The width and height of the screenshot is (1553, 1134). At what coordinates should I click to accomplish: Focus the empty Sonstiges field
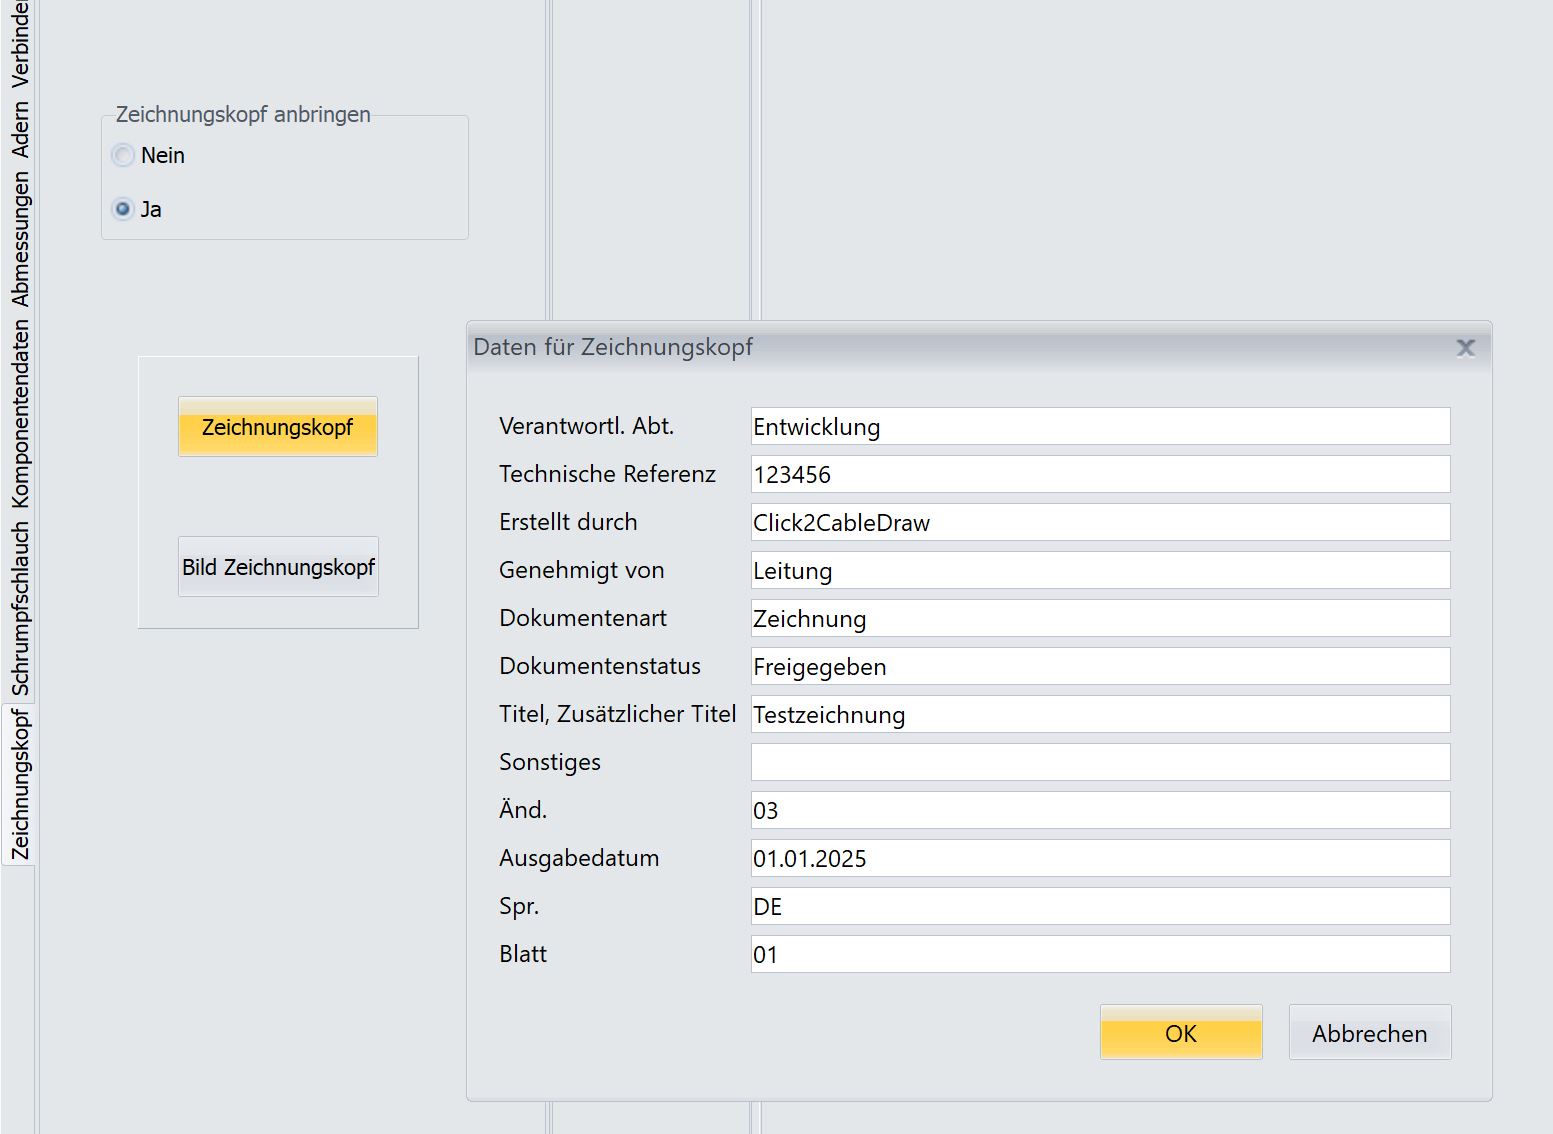(x=1100, y=762)
